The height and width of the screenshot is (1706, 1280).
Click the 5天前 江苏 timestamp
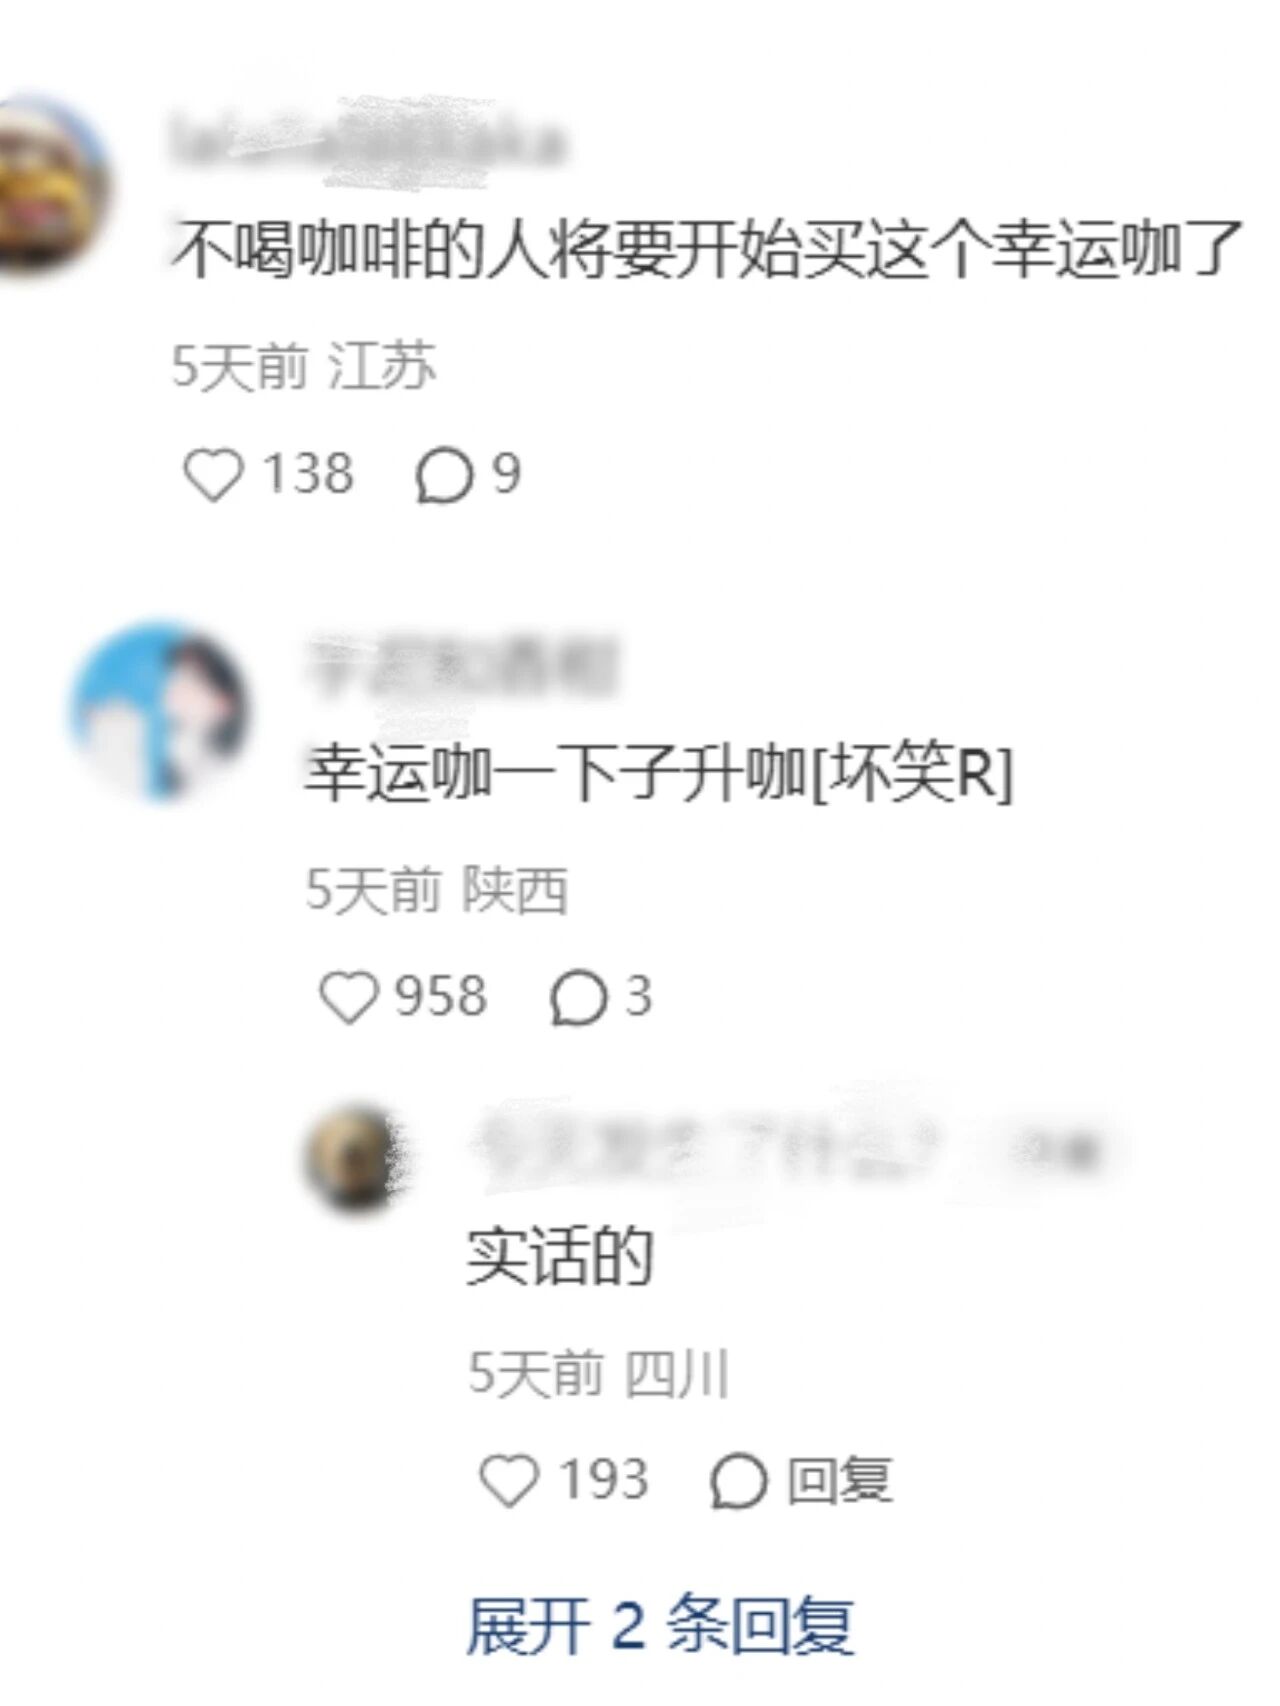[x=304, y=366]
